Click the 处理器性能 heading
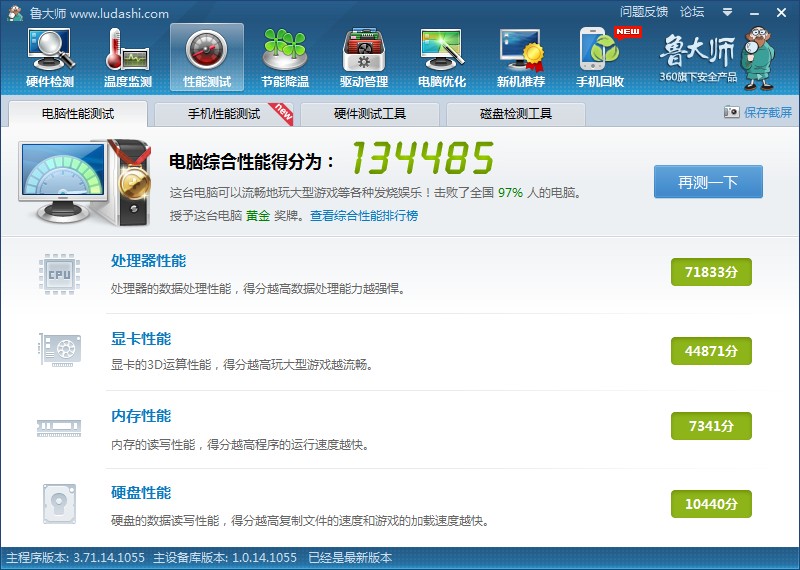 point(148,261)
